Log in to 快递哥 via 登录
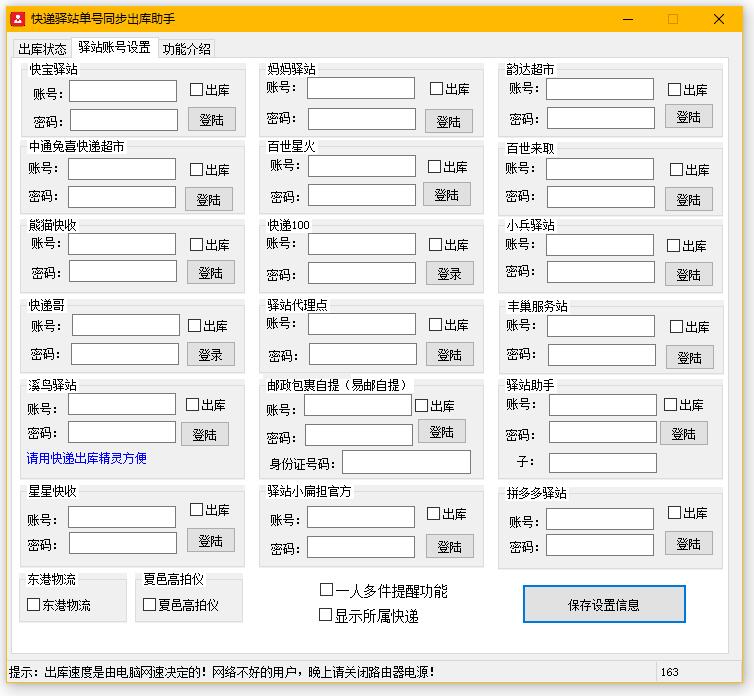 [x=211, y=354]
